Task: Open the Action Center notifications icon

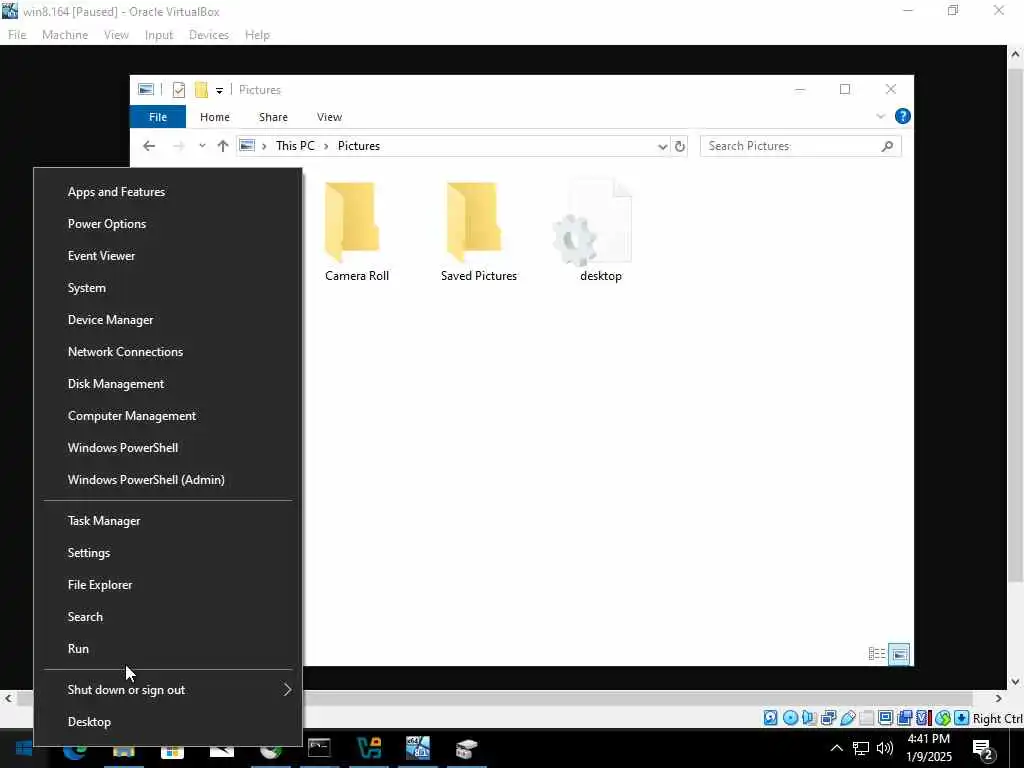Action: (x=982, y=749)
